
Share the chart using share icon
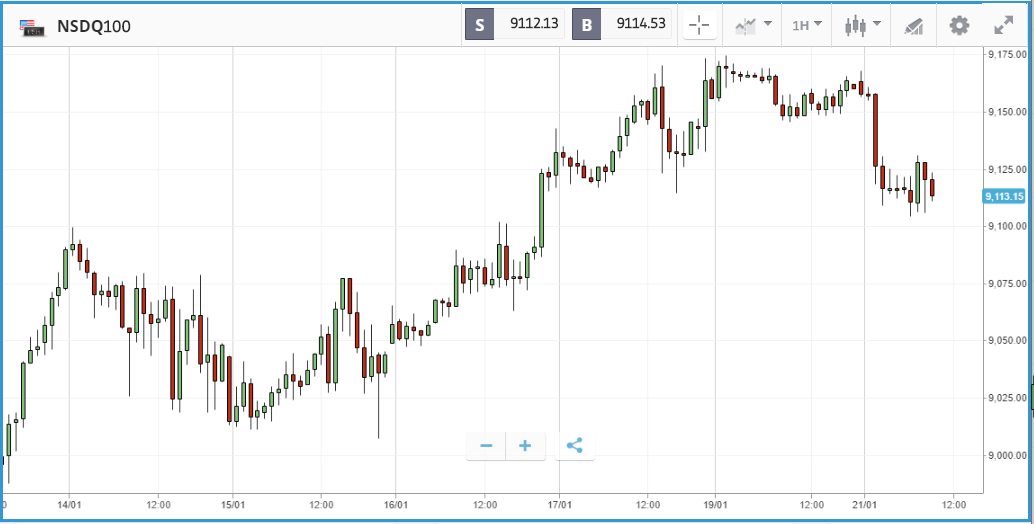[x=574, y=446]
